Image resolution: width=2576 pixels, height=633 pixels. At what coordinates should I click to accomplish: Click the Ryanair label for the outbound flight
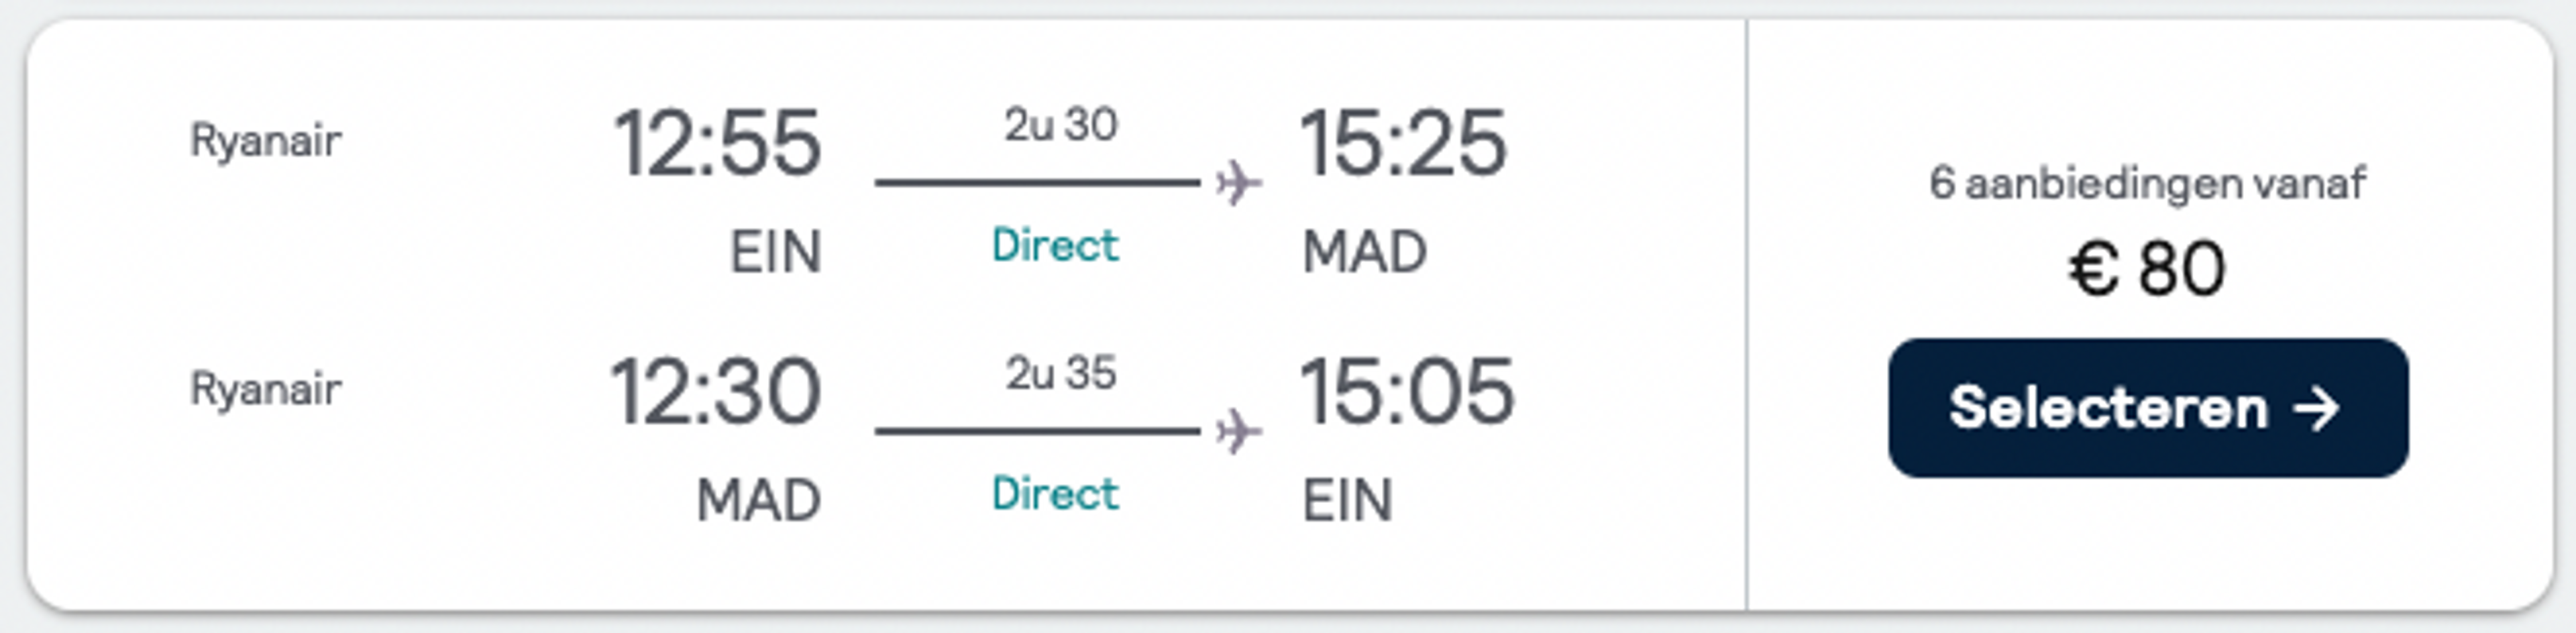266,141
